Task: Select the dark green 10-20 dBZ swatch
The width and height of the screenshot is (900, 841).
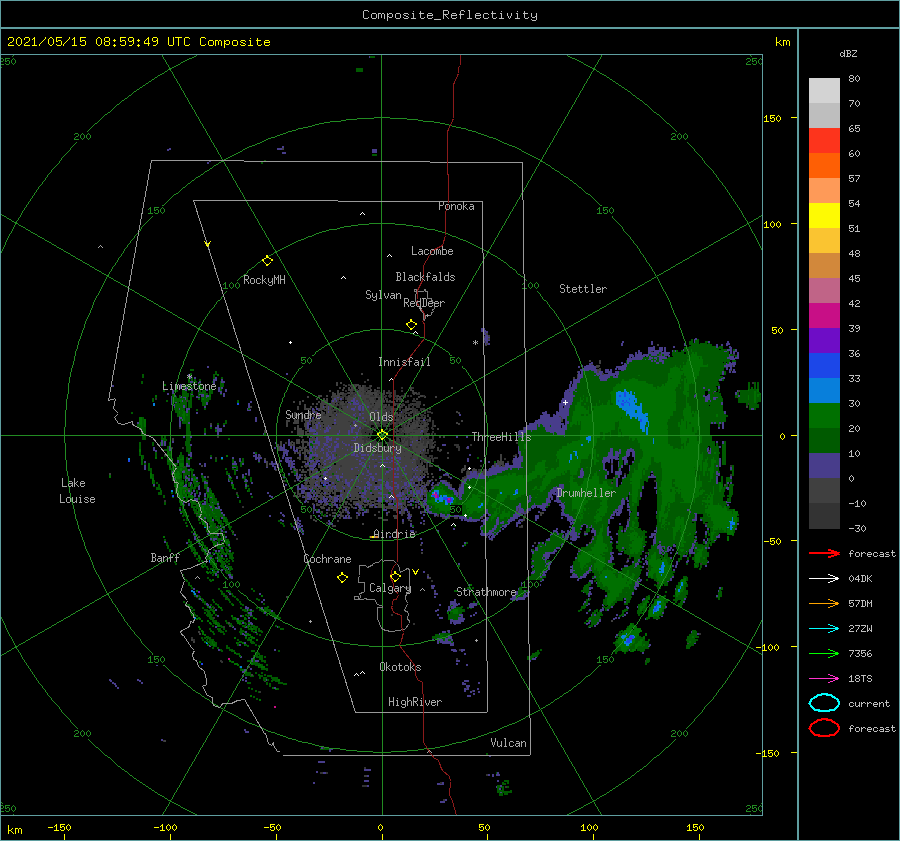Action: [824, 441]
